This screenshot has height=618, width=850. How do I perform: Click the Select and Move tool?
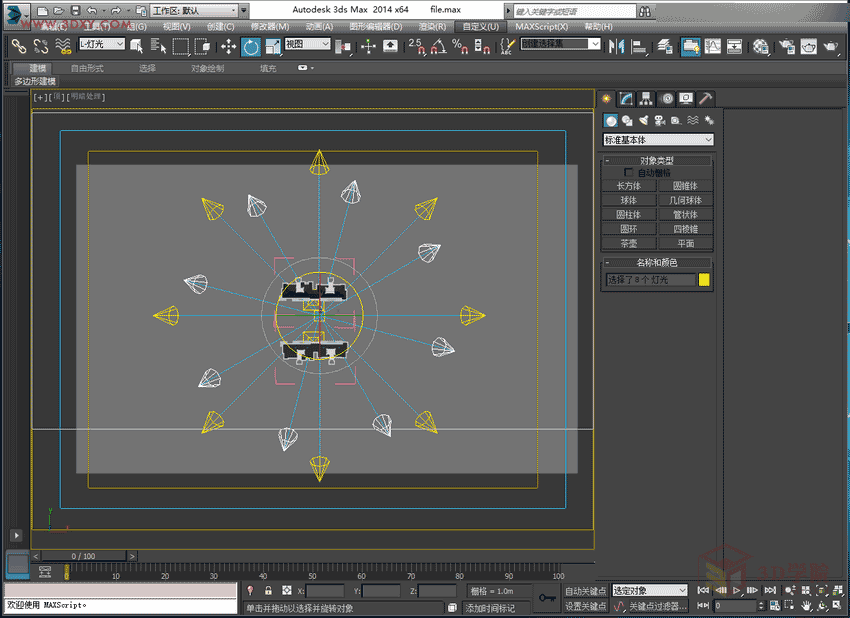click(x=228, y=46)
